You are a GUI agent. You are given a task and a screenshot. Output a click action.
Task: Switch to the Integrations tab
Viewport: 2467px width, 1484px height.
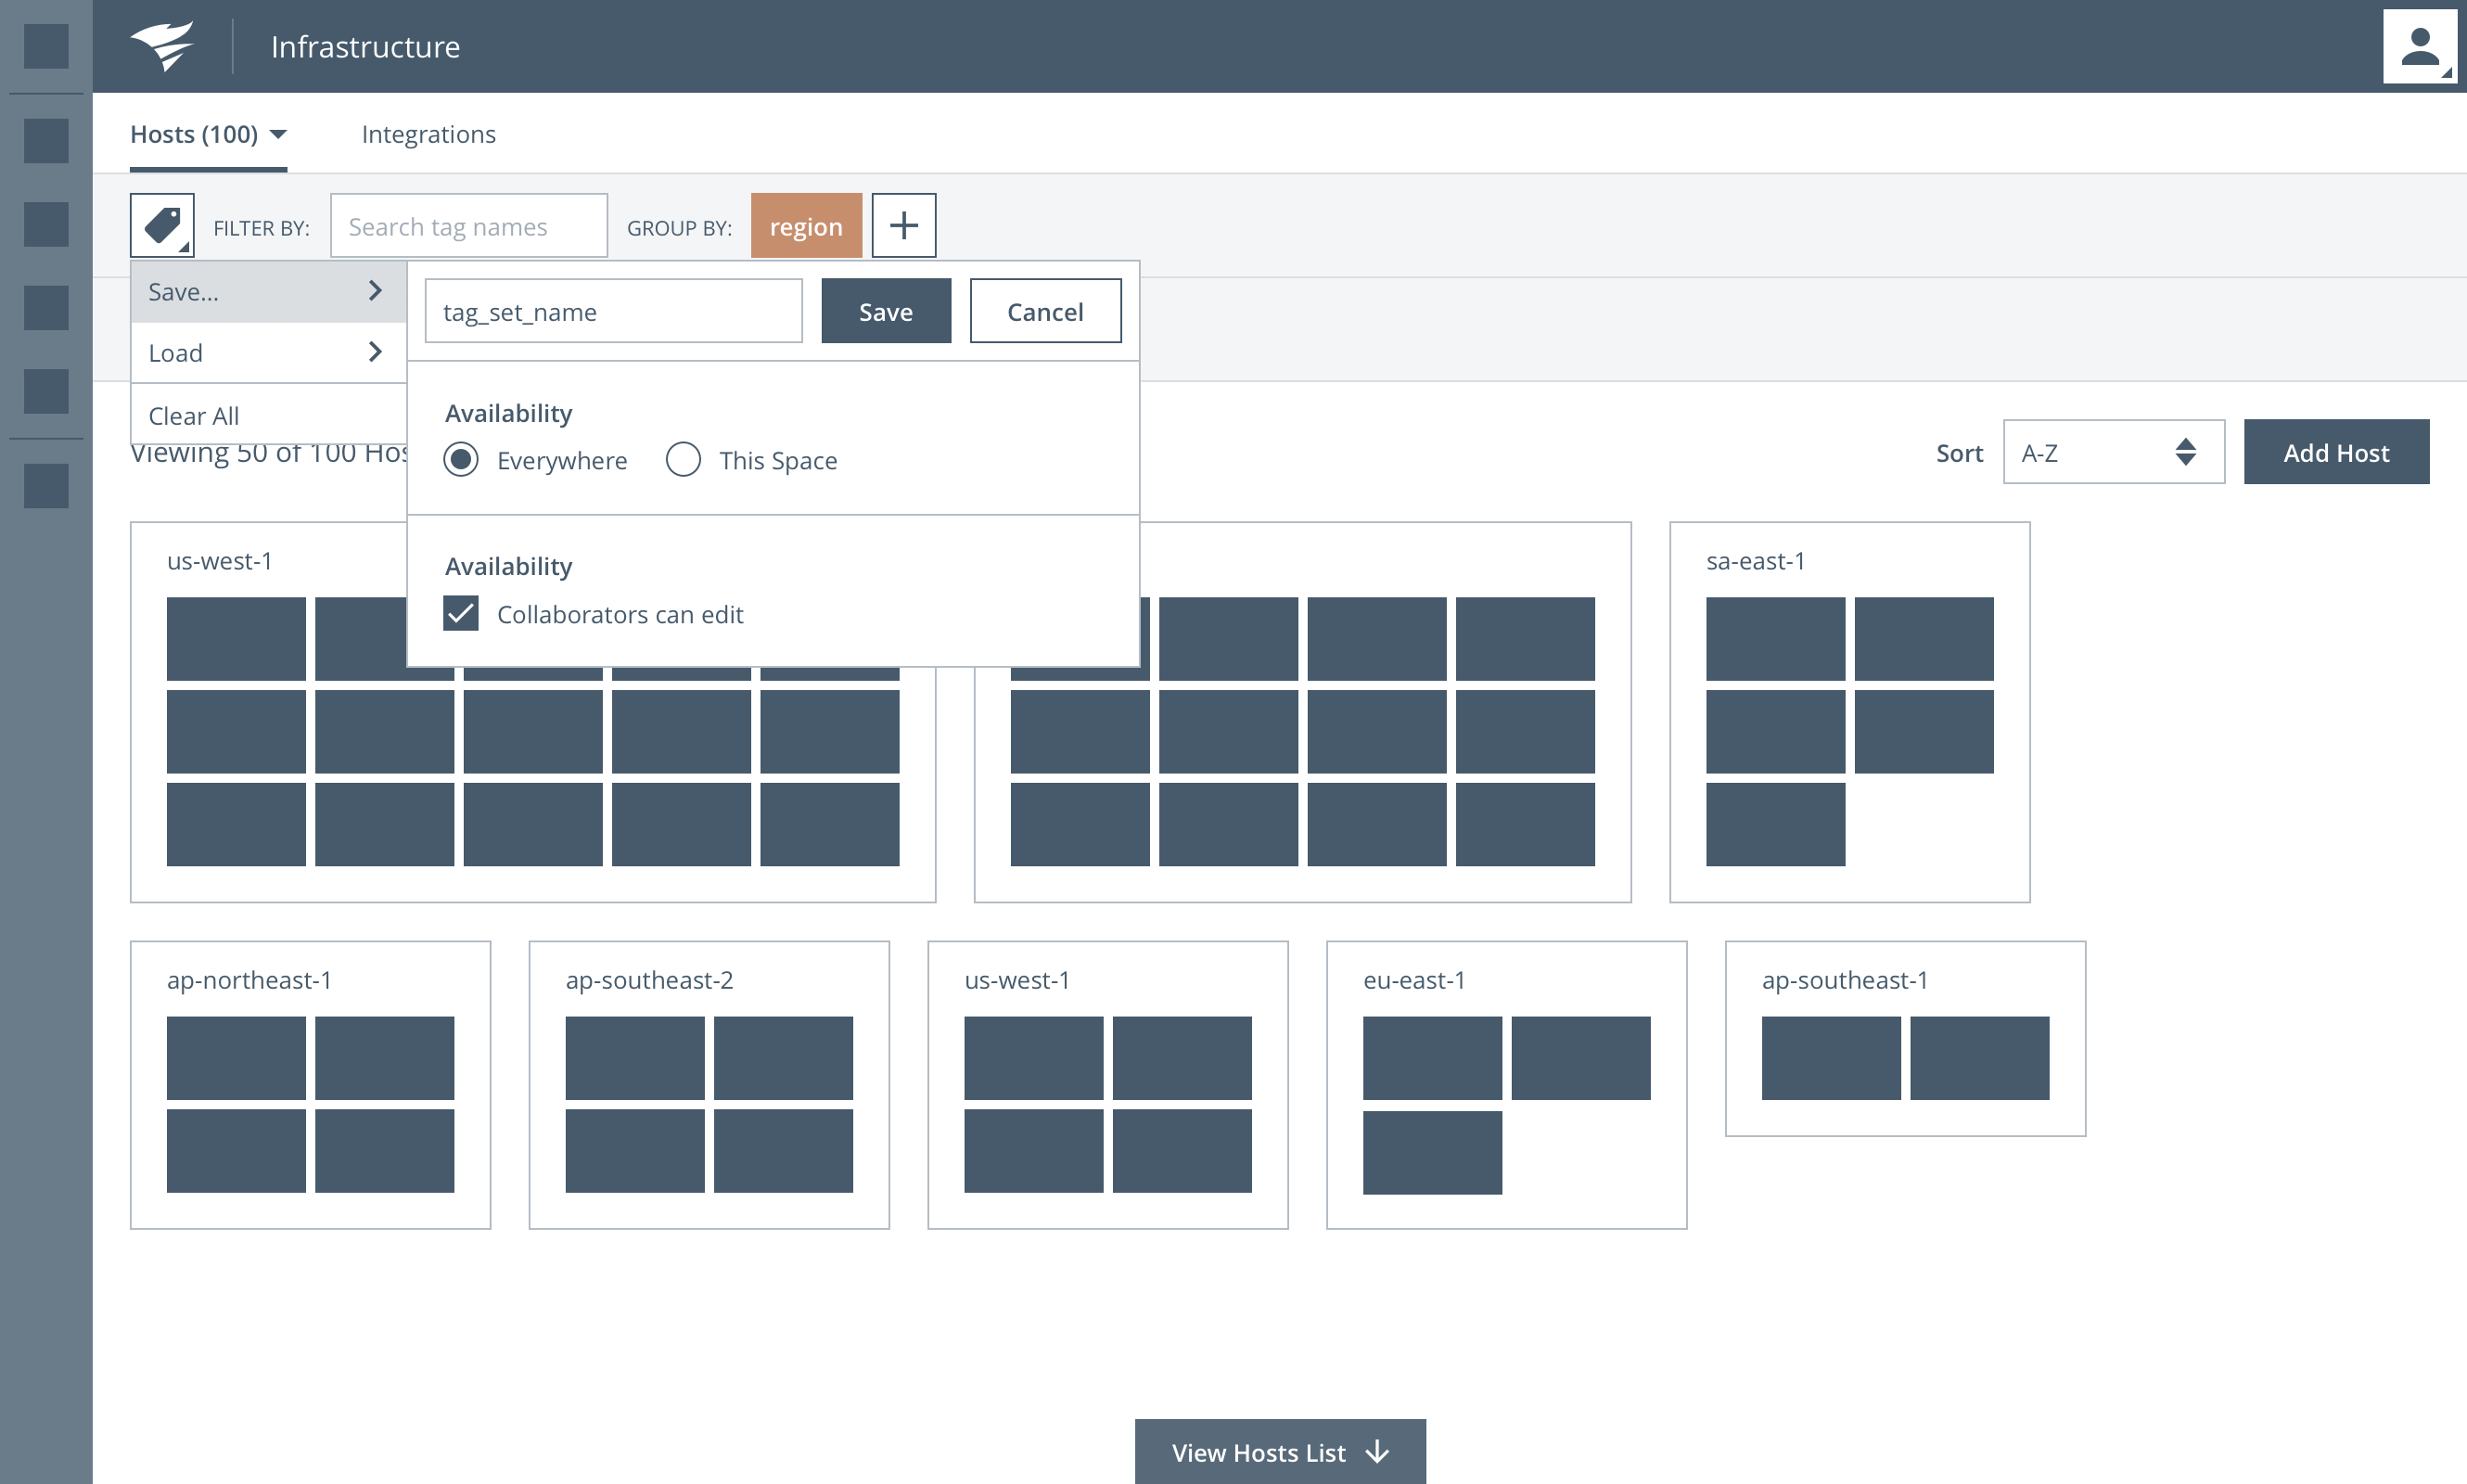coord(428,134)
